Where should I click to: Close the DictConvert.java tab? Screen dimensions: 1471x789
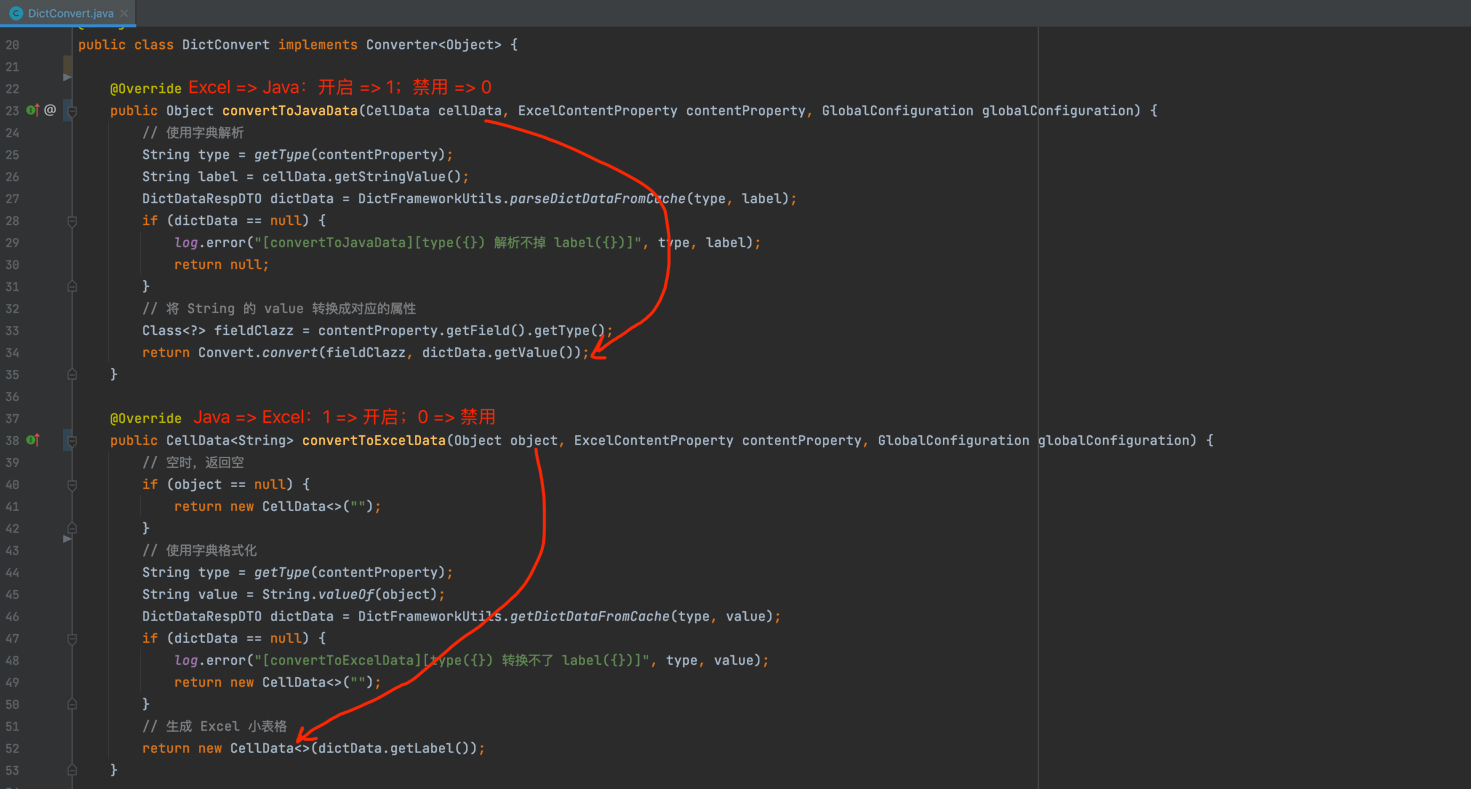point(124,13)
